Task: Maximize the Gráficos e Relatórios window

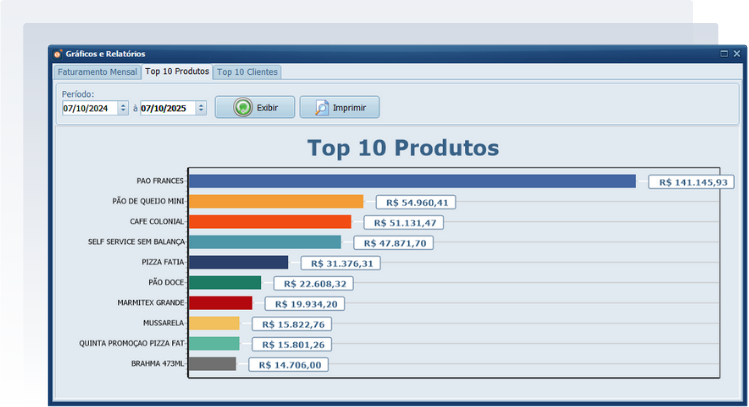Action: coord(723,53)
